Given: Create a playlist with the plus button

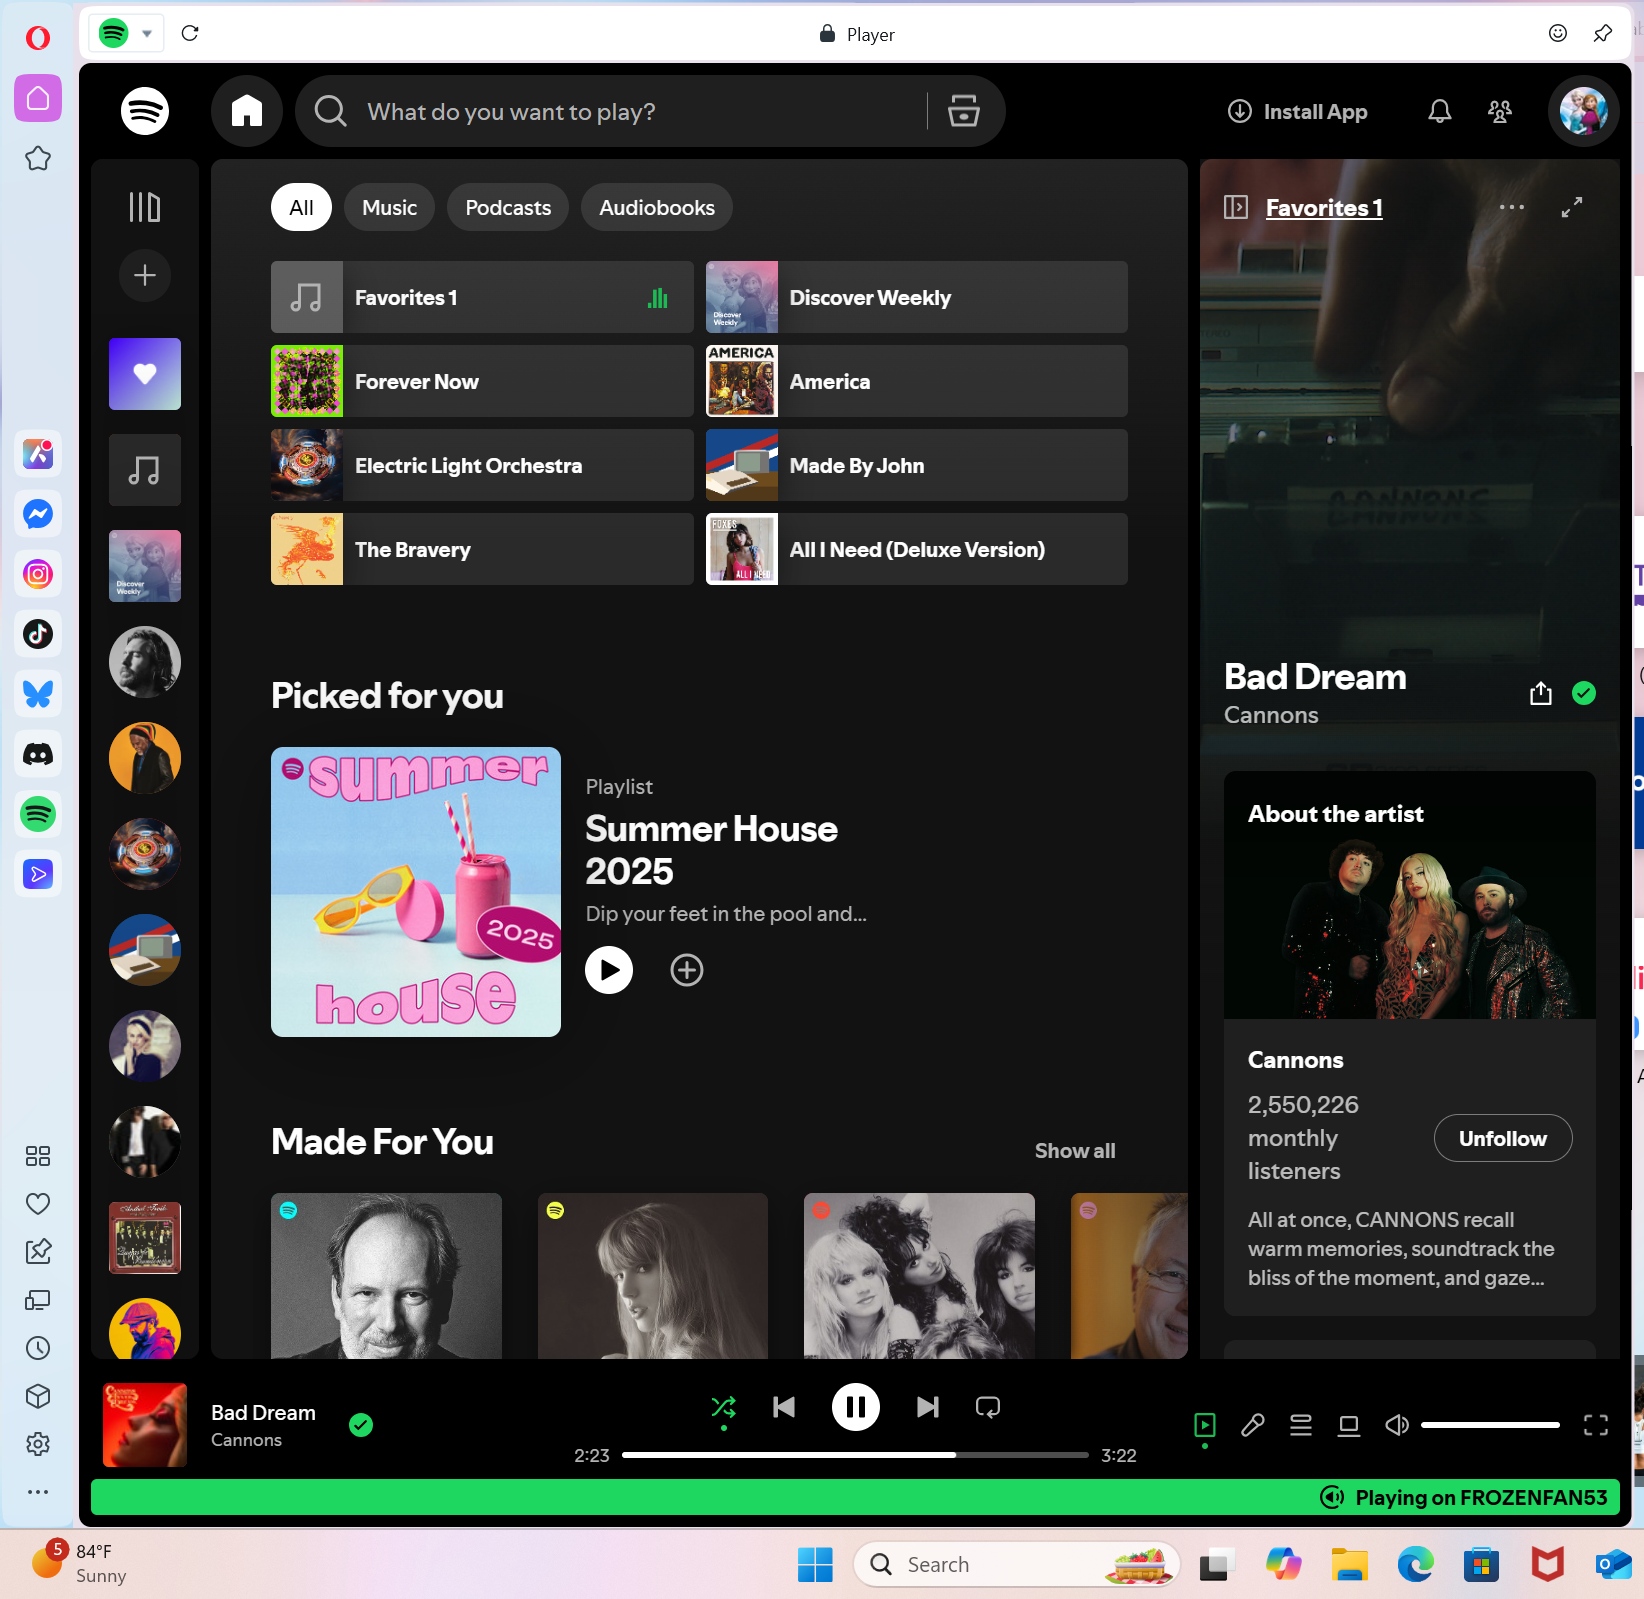Looking at the screenshot, I should point(145,275).
